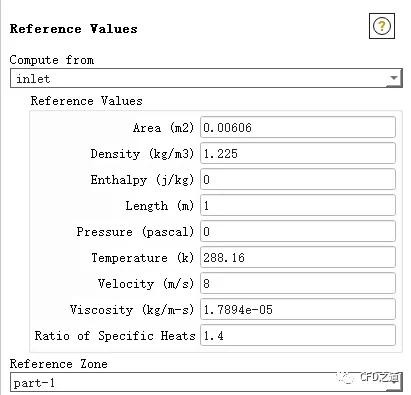
Task: Click the Length (m) input field
Action: [298, 205]
